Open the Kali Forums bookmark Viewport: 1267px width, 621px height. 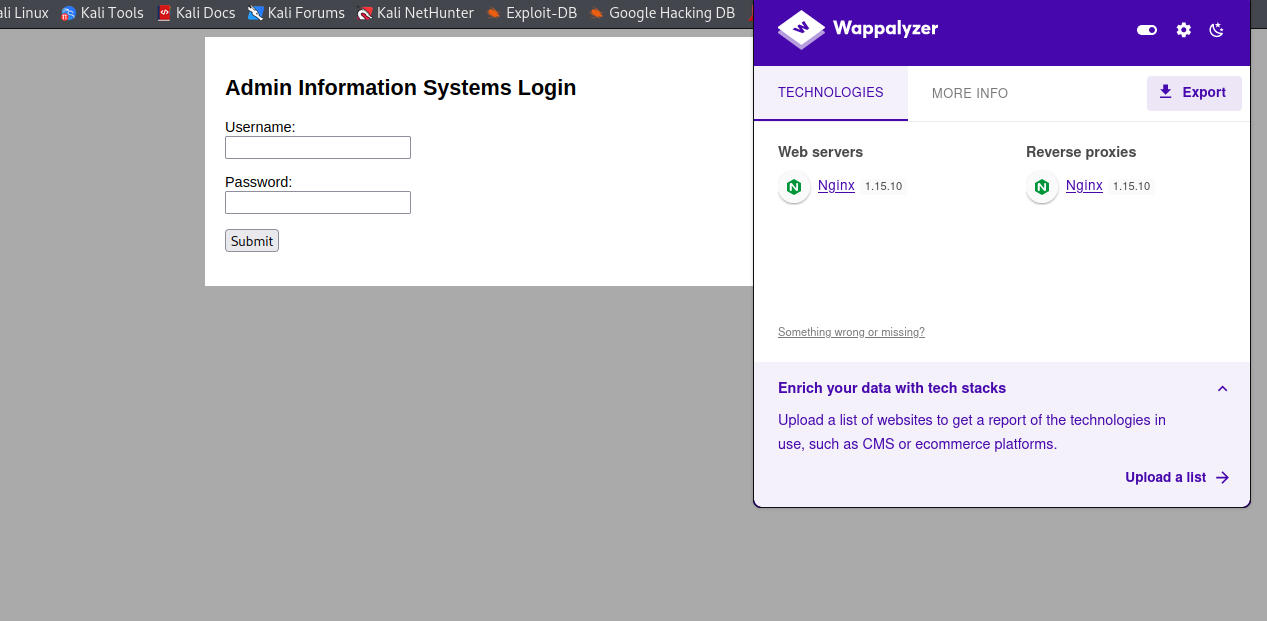coord(296,13)
